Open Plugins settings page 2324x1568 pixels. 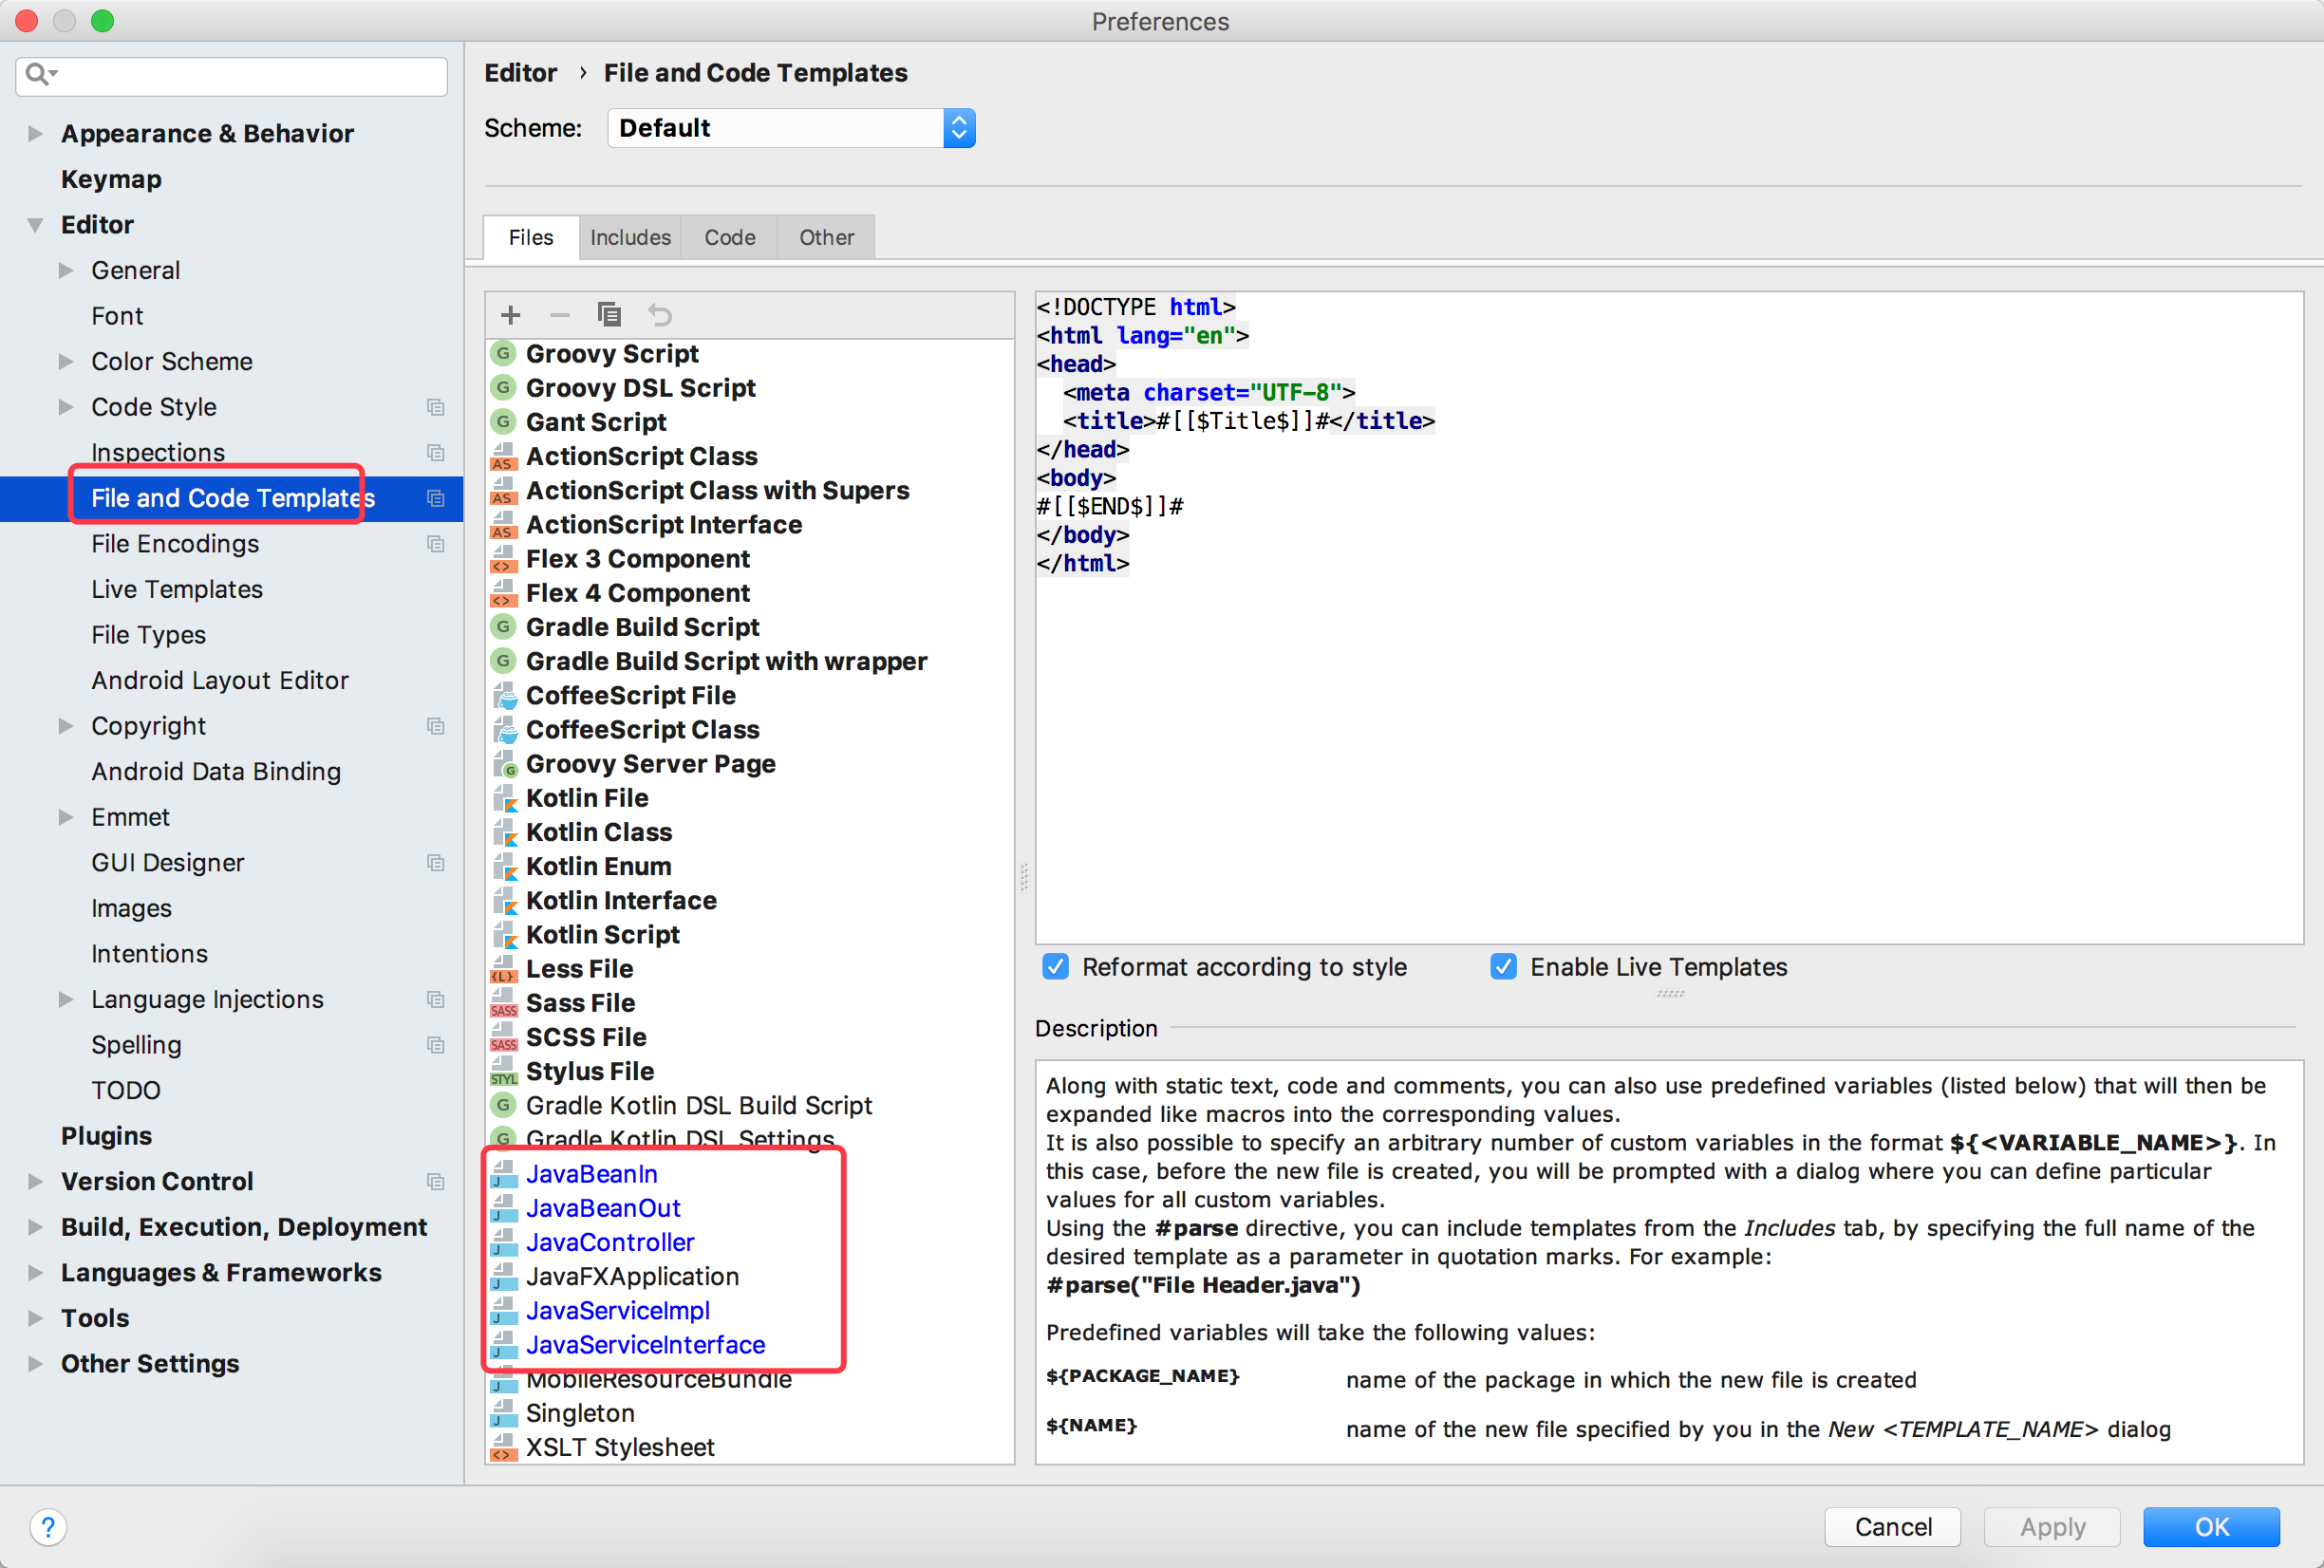pyautogui.click(x=106, y=1136)
